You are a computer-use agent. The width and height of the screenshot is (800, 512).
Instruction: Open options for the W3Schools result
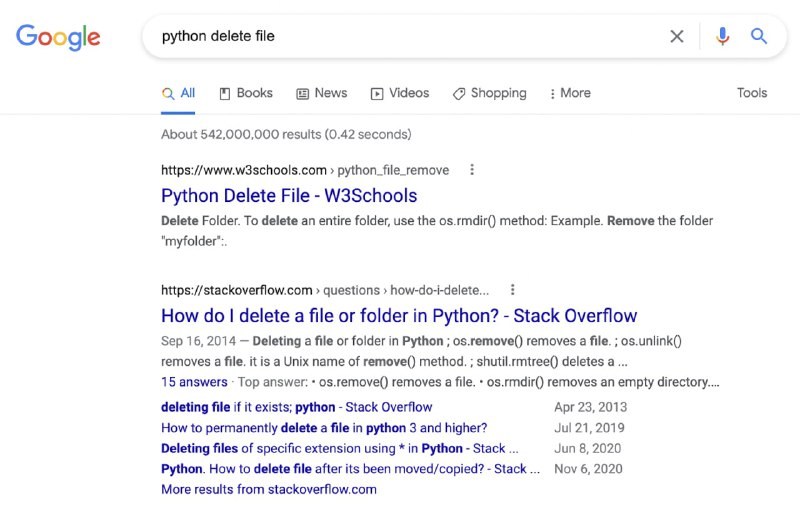(x=472, y=170)
